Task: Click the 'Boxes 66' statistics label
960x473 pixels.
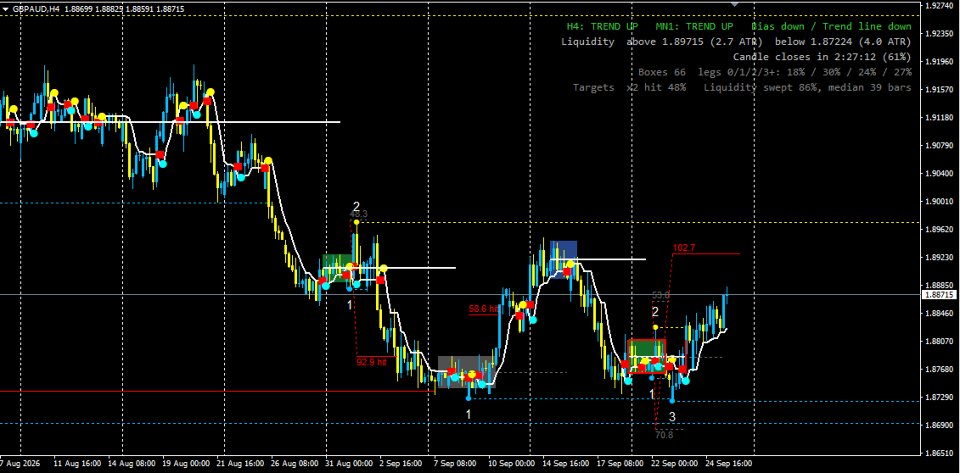Action: pyautogui.click(x=662, y=72)
